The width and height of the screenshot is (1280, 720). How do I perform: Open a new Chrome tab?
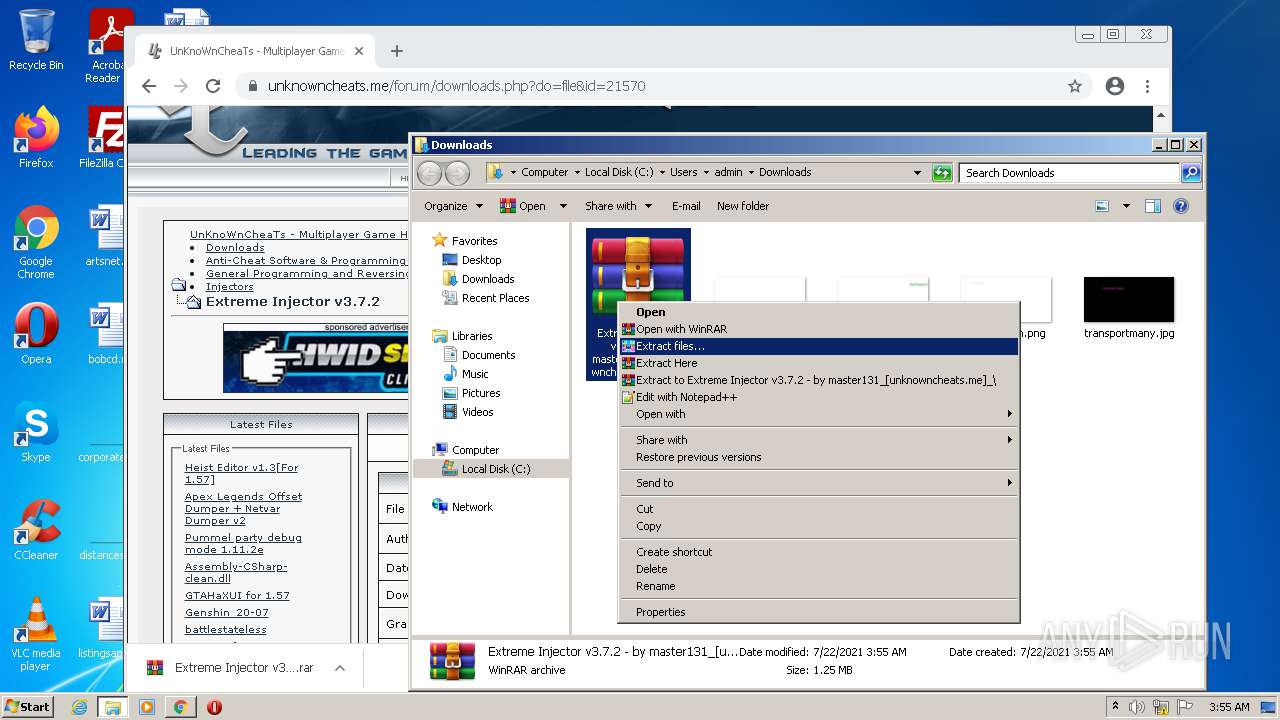(x=397, y=51)
